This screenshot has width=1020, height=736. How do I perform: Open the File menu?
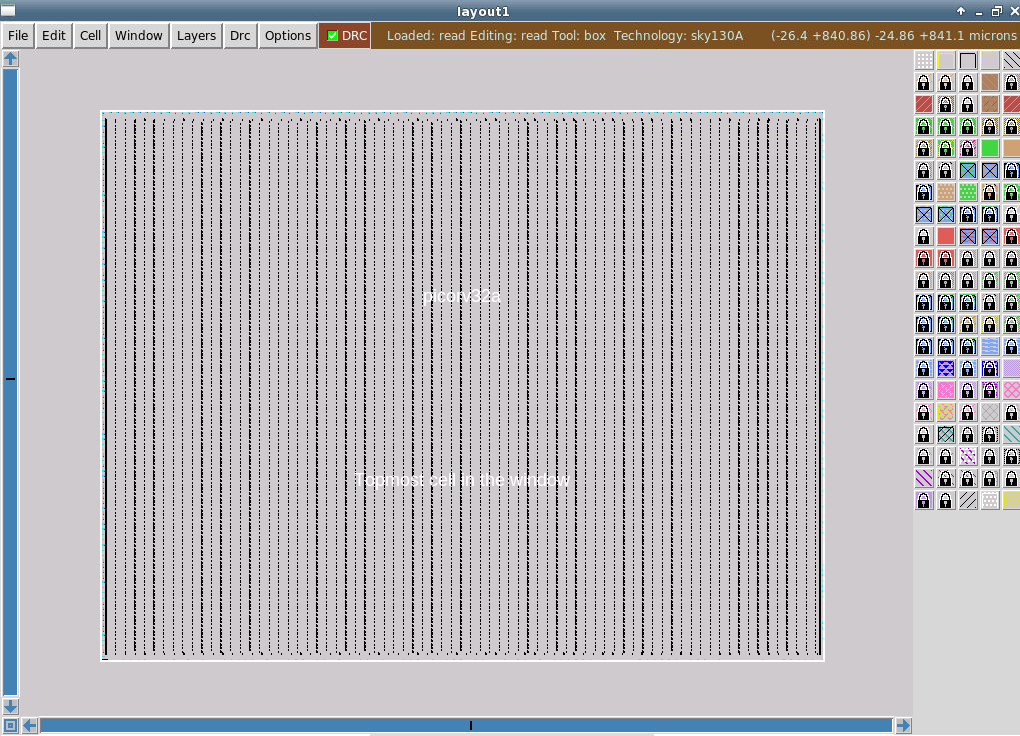coord(18,36)
